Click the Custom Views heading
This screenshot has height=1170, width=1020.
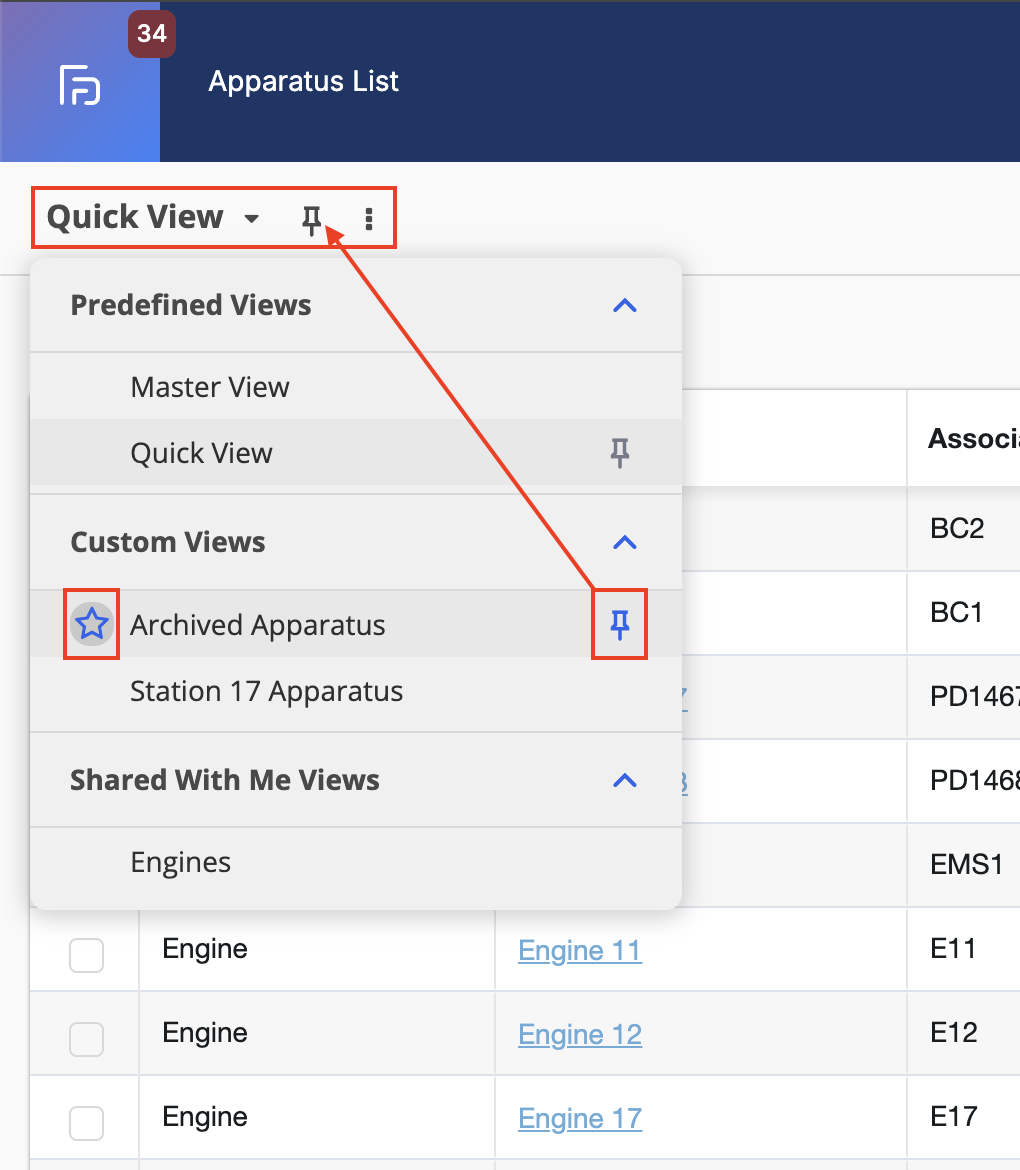pyautogui.click(x=168, y=542)
